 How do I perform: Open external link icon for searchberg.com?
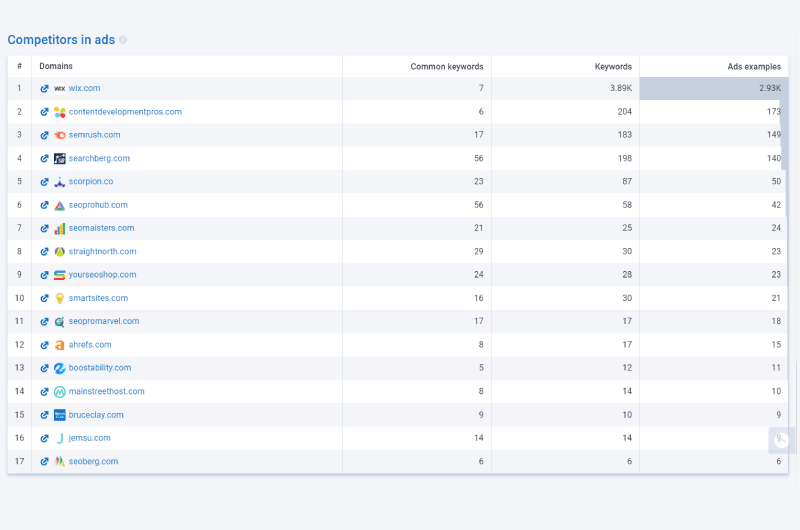pos(44,159)
